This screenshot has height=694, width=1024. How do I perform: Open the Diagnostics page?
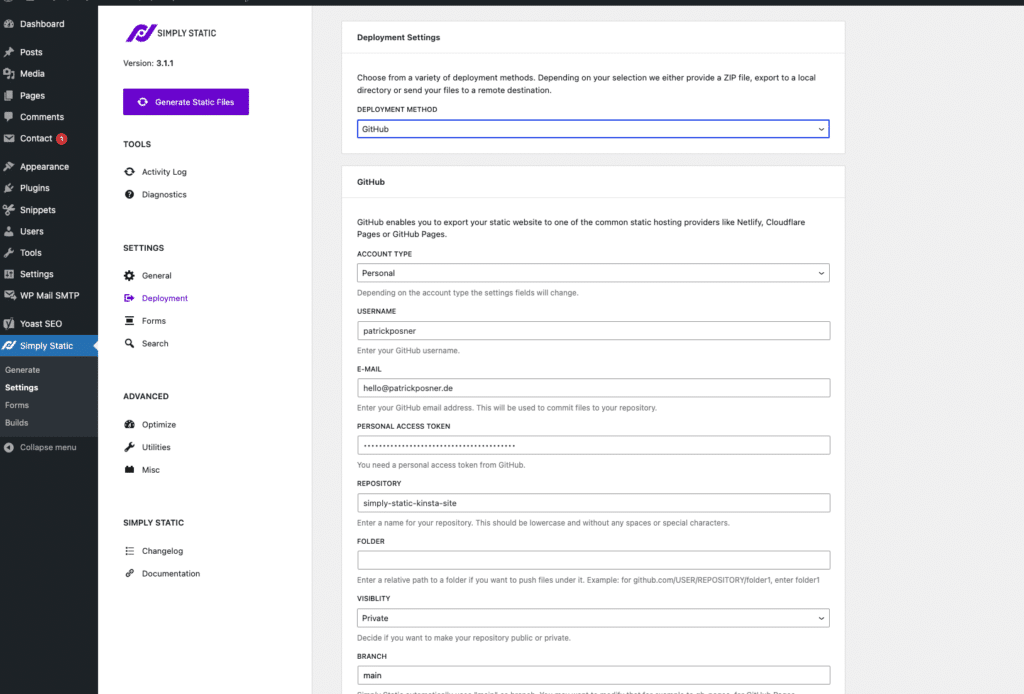(x=164, y=195)
